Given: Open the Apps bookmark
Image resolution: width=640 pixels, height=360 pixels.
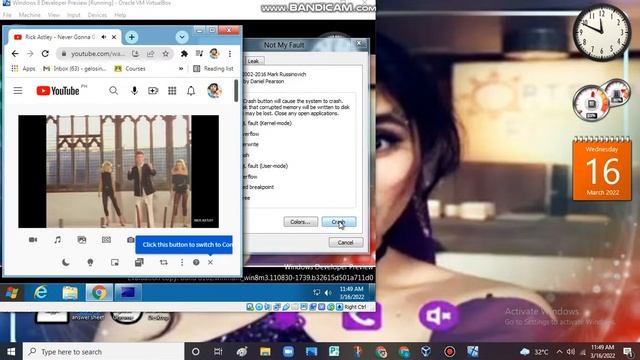Looking at the screenshot, I should pyautogui.click(x=23, y=69).
